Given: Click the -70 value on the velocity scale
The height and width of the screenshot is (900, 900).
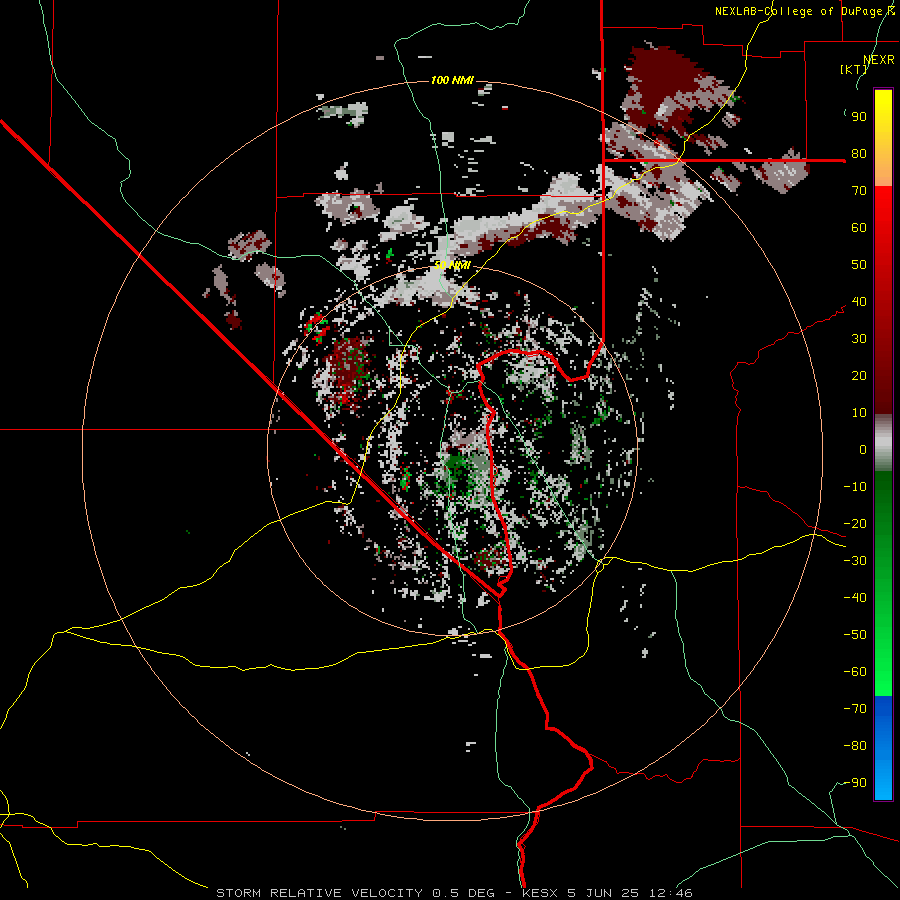Looking at the screenshot, I should point(855,709).
